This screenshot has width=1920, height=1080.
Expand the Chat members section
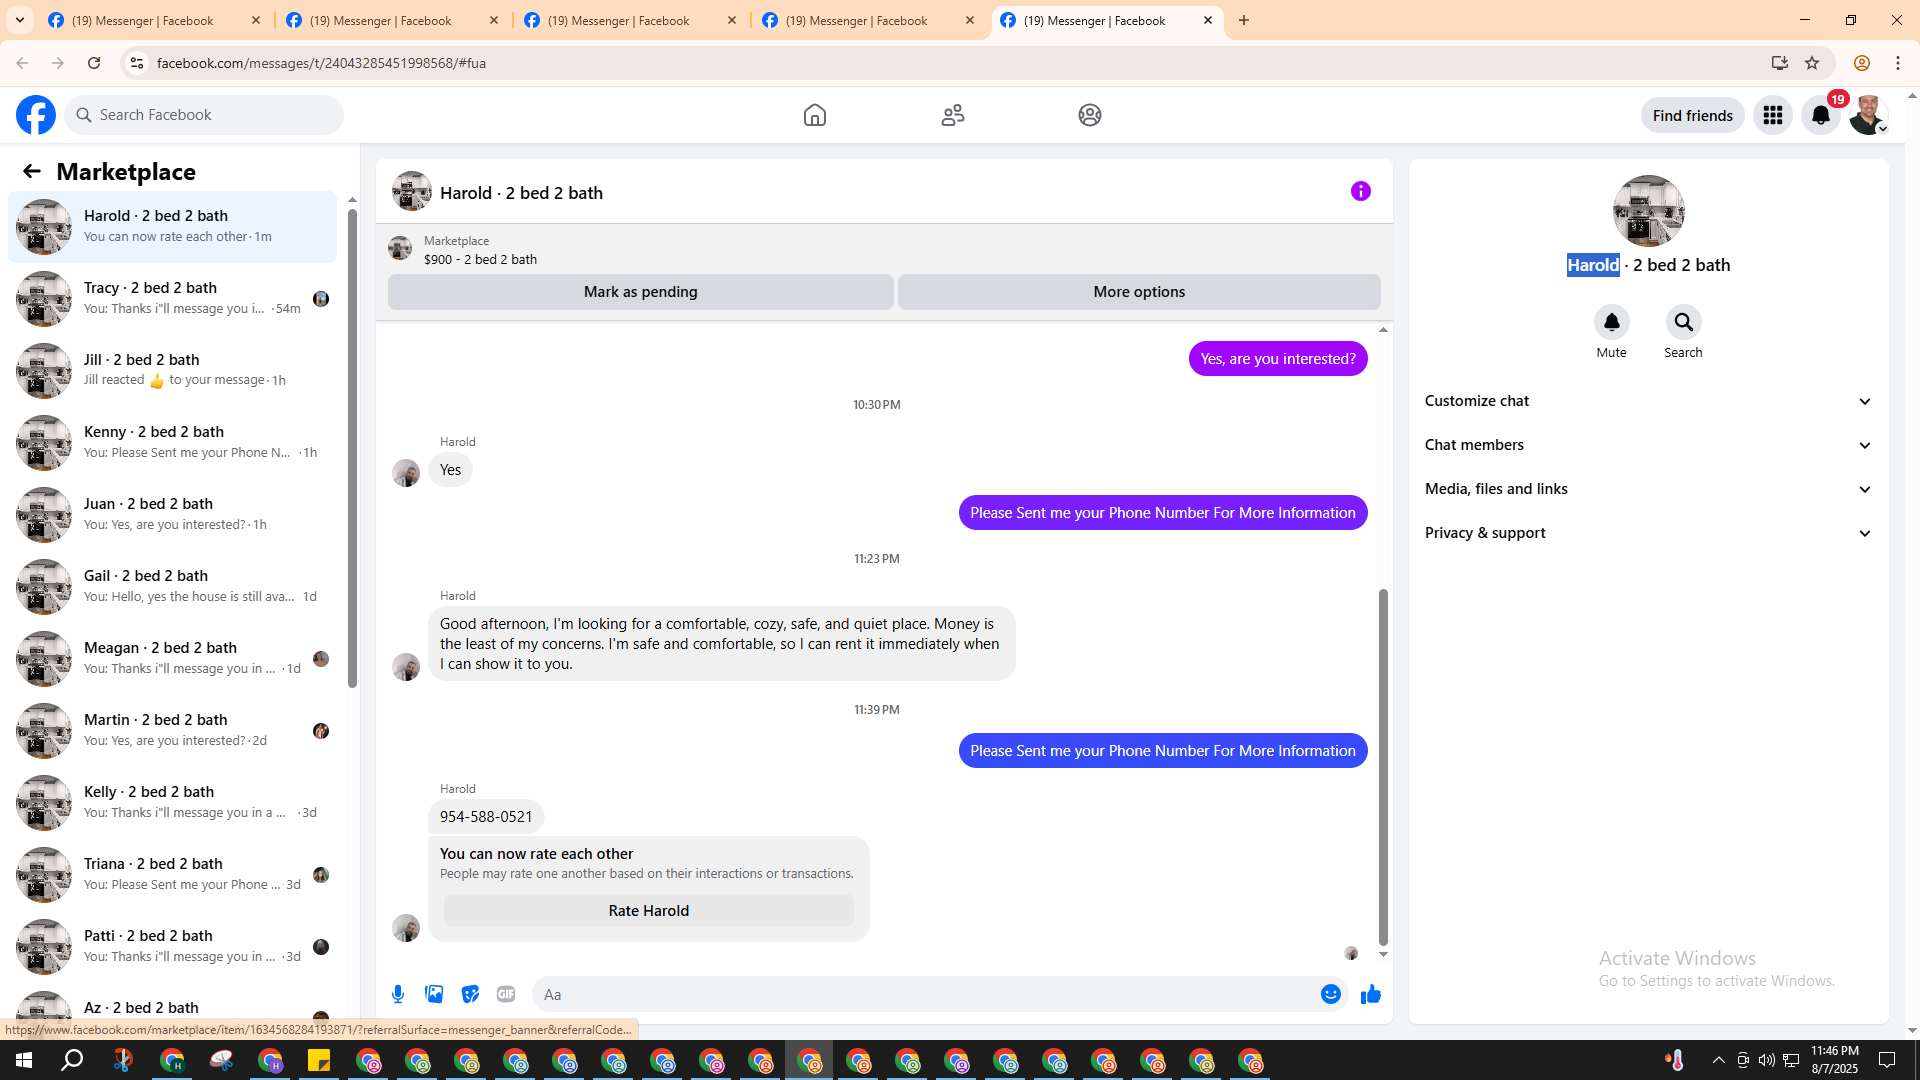pyautogui.click(x=1647, y=445)
